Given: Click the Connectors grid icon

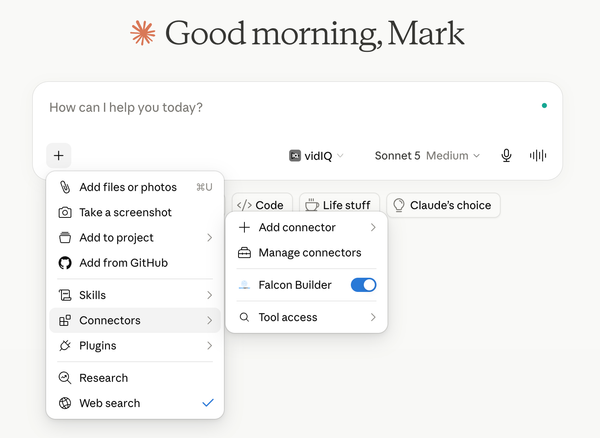Looking at the screenshot, I should [65, 320].
